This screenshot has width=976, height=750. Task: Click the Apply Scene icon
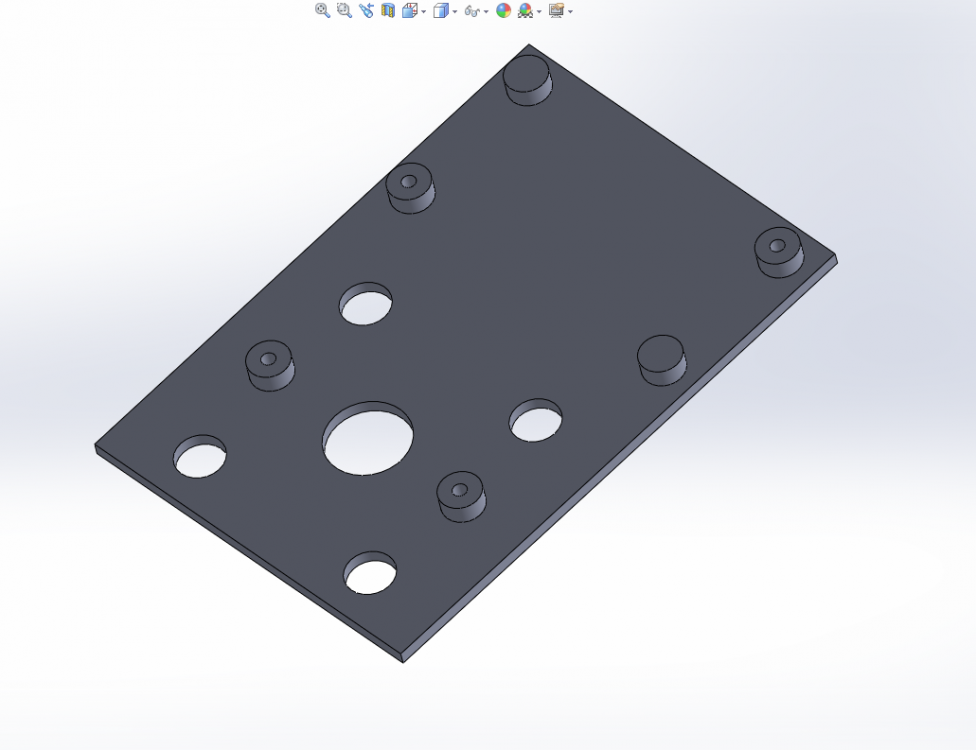[523, 10]
